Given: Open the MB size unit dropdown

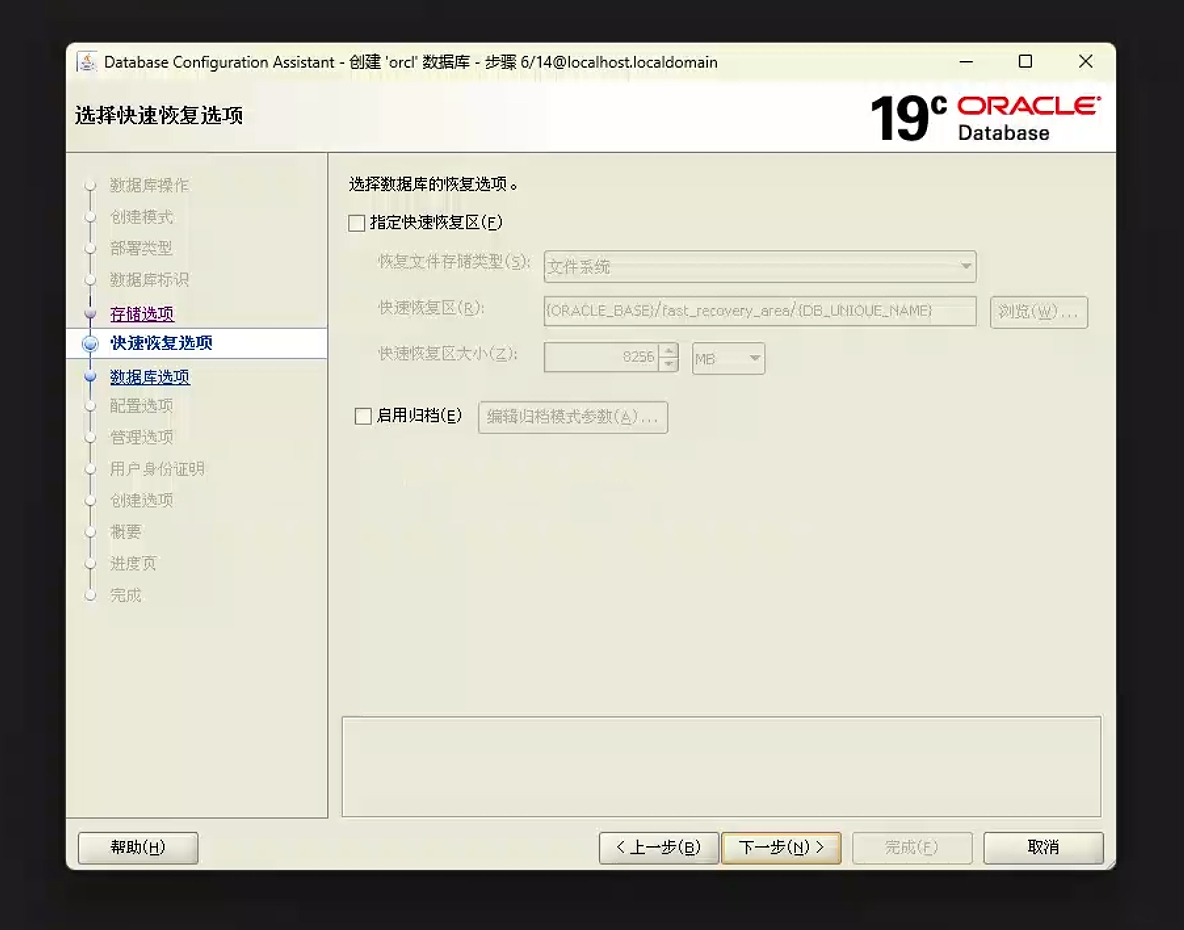Looking at the screenshot, I should coord(728,359).
